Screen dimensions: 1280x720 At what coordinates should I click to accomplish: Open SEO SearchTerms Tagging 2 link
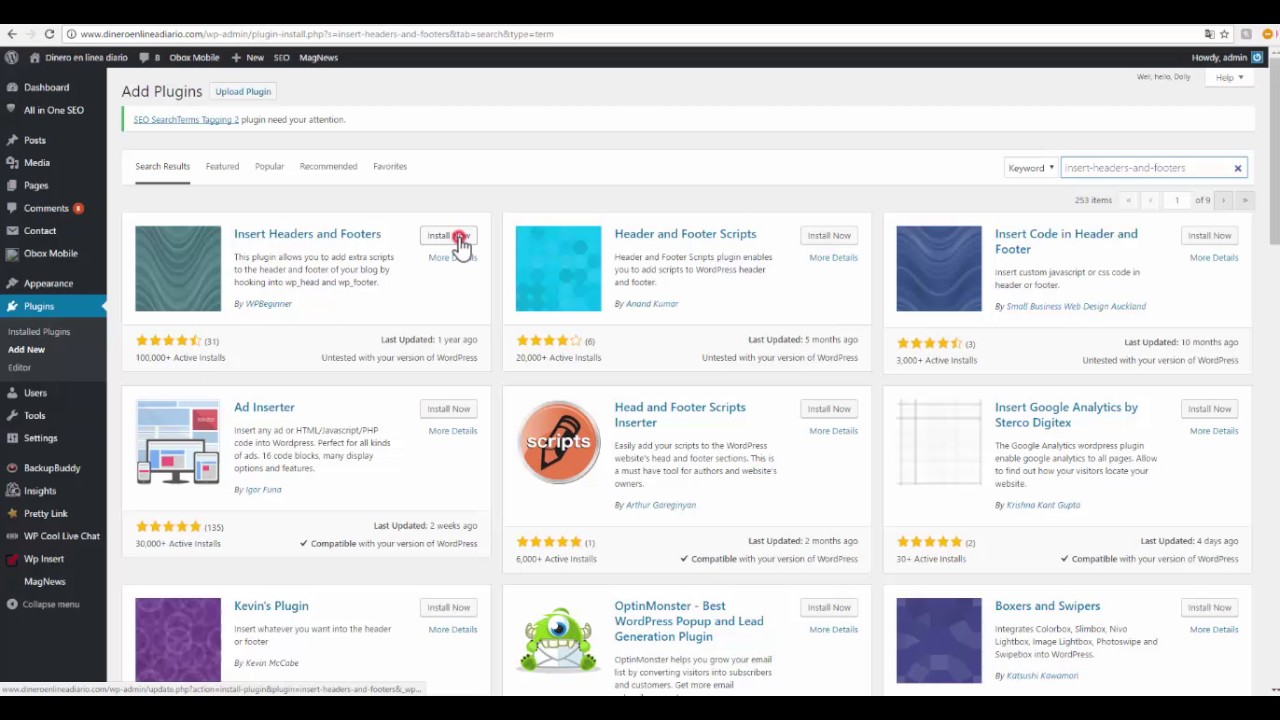point(186,119)
